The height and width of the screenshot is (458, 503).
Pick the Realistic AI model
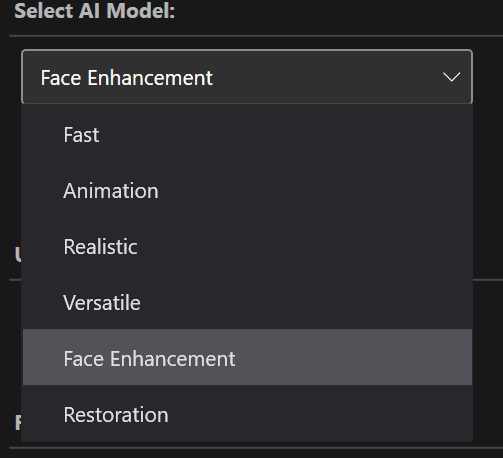pyautogui.click(x=247, y=247)
